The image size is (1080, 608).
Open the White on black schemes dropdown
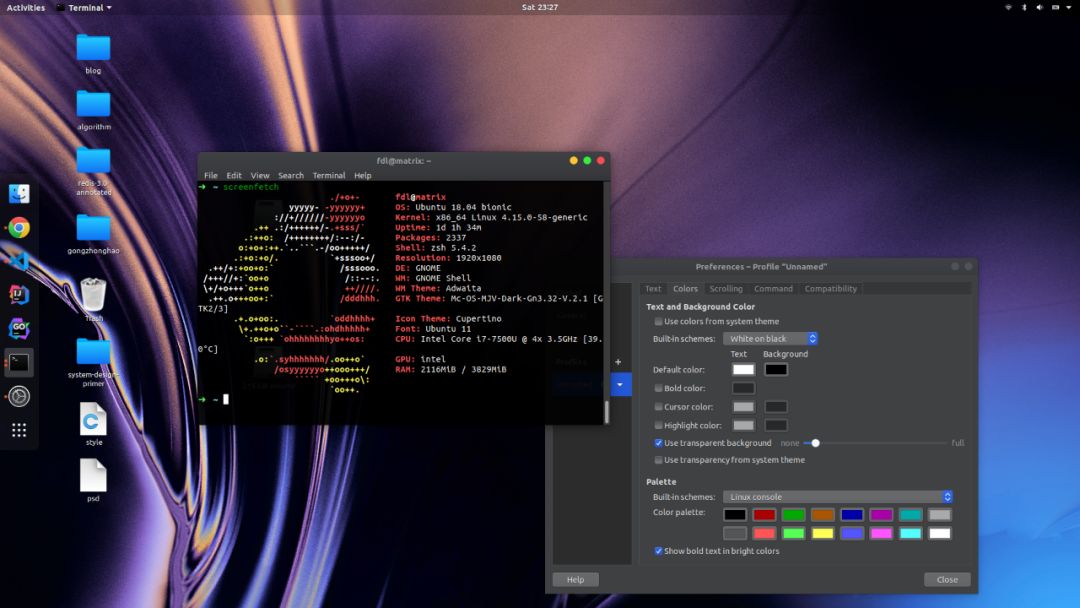(771, 338)
